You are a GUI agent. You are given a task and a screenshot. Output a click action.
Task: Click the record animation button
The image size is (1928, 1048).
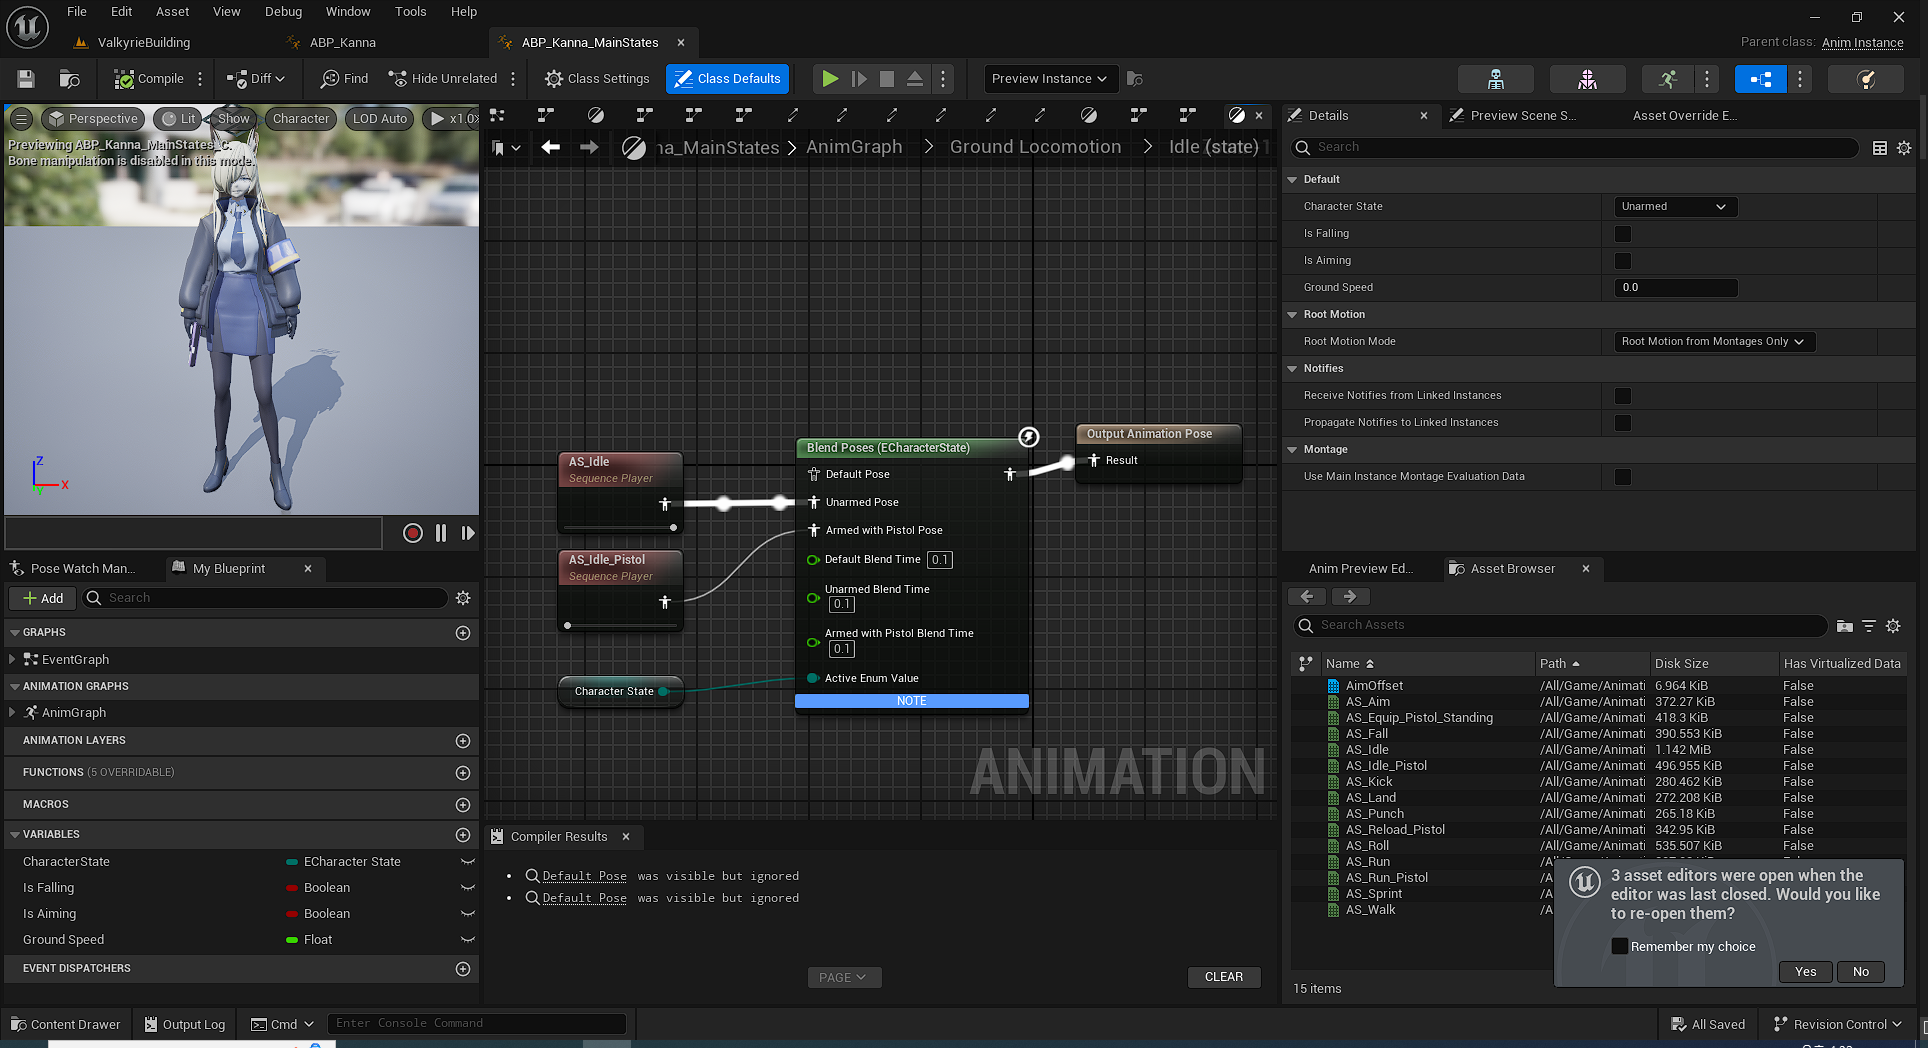tap(412, 533)
